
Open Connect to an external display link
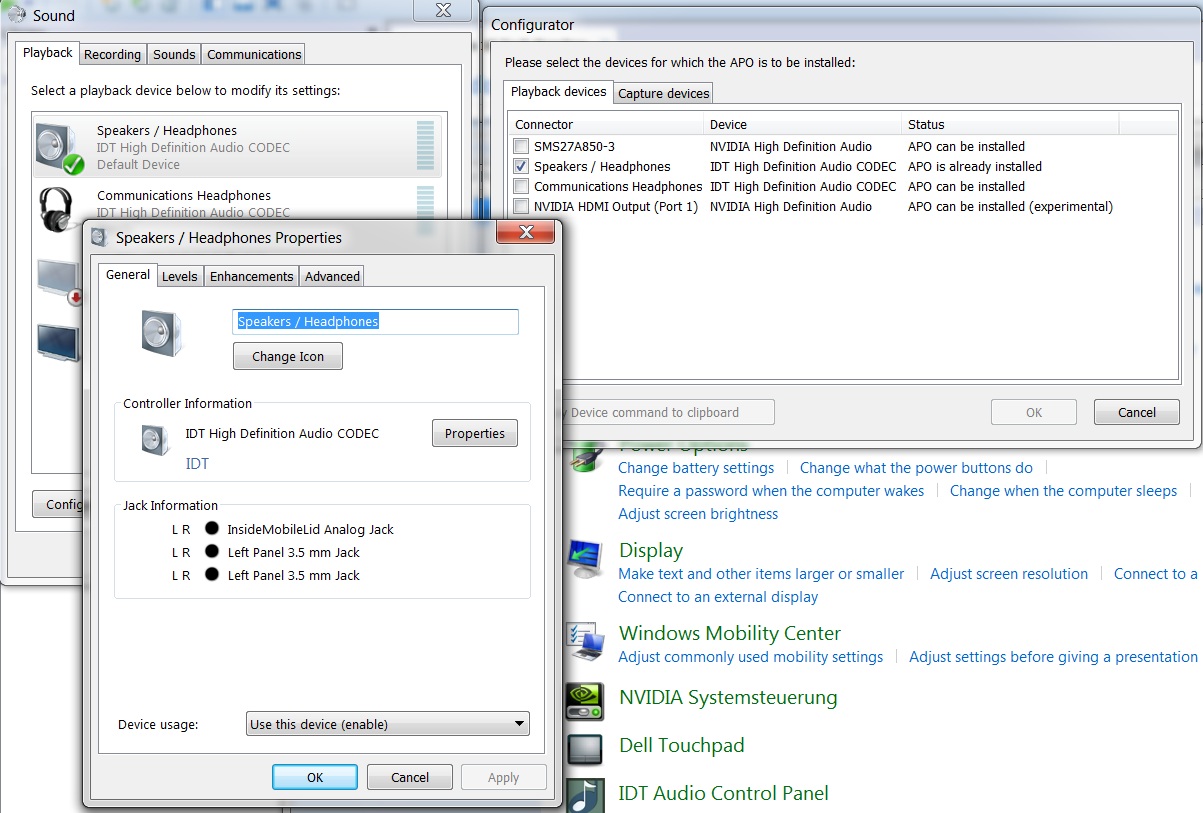click(x=718, y=597)
